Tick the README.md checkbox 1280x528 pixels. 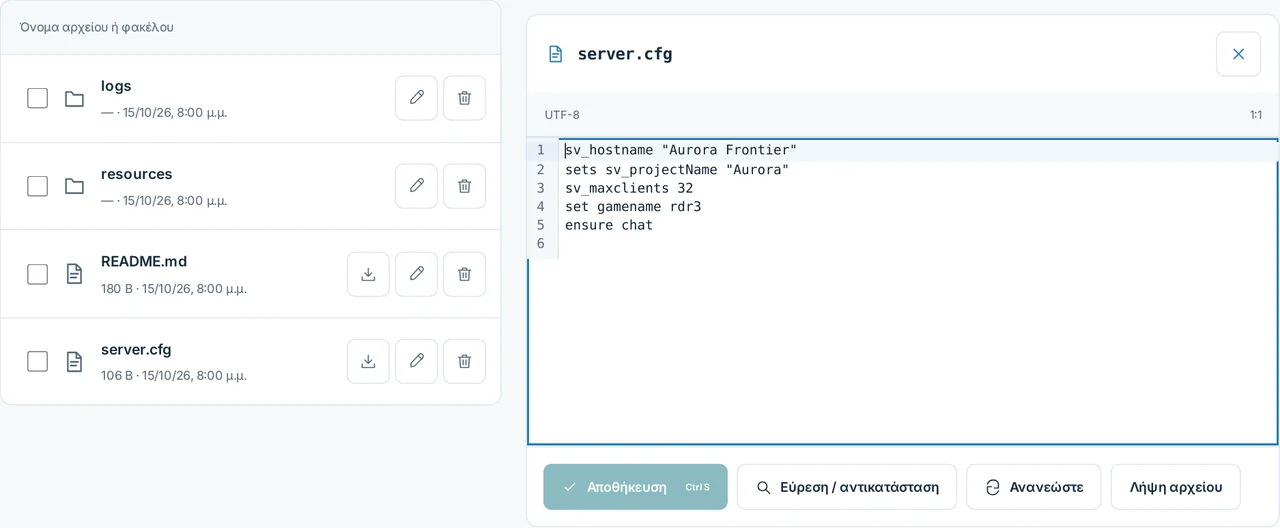pyautogui.click(x=37, y=274)
